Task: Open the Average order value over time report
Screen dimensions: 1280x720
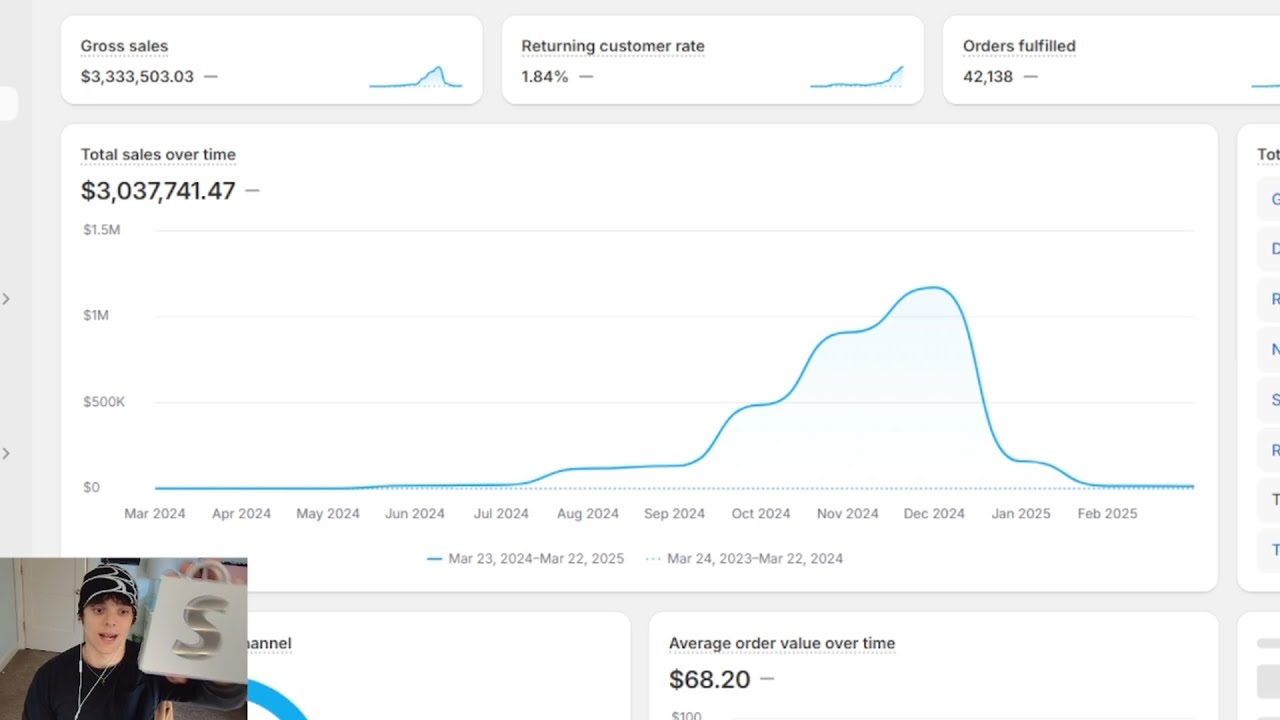Action: pos(782,643)
